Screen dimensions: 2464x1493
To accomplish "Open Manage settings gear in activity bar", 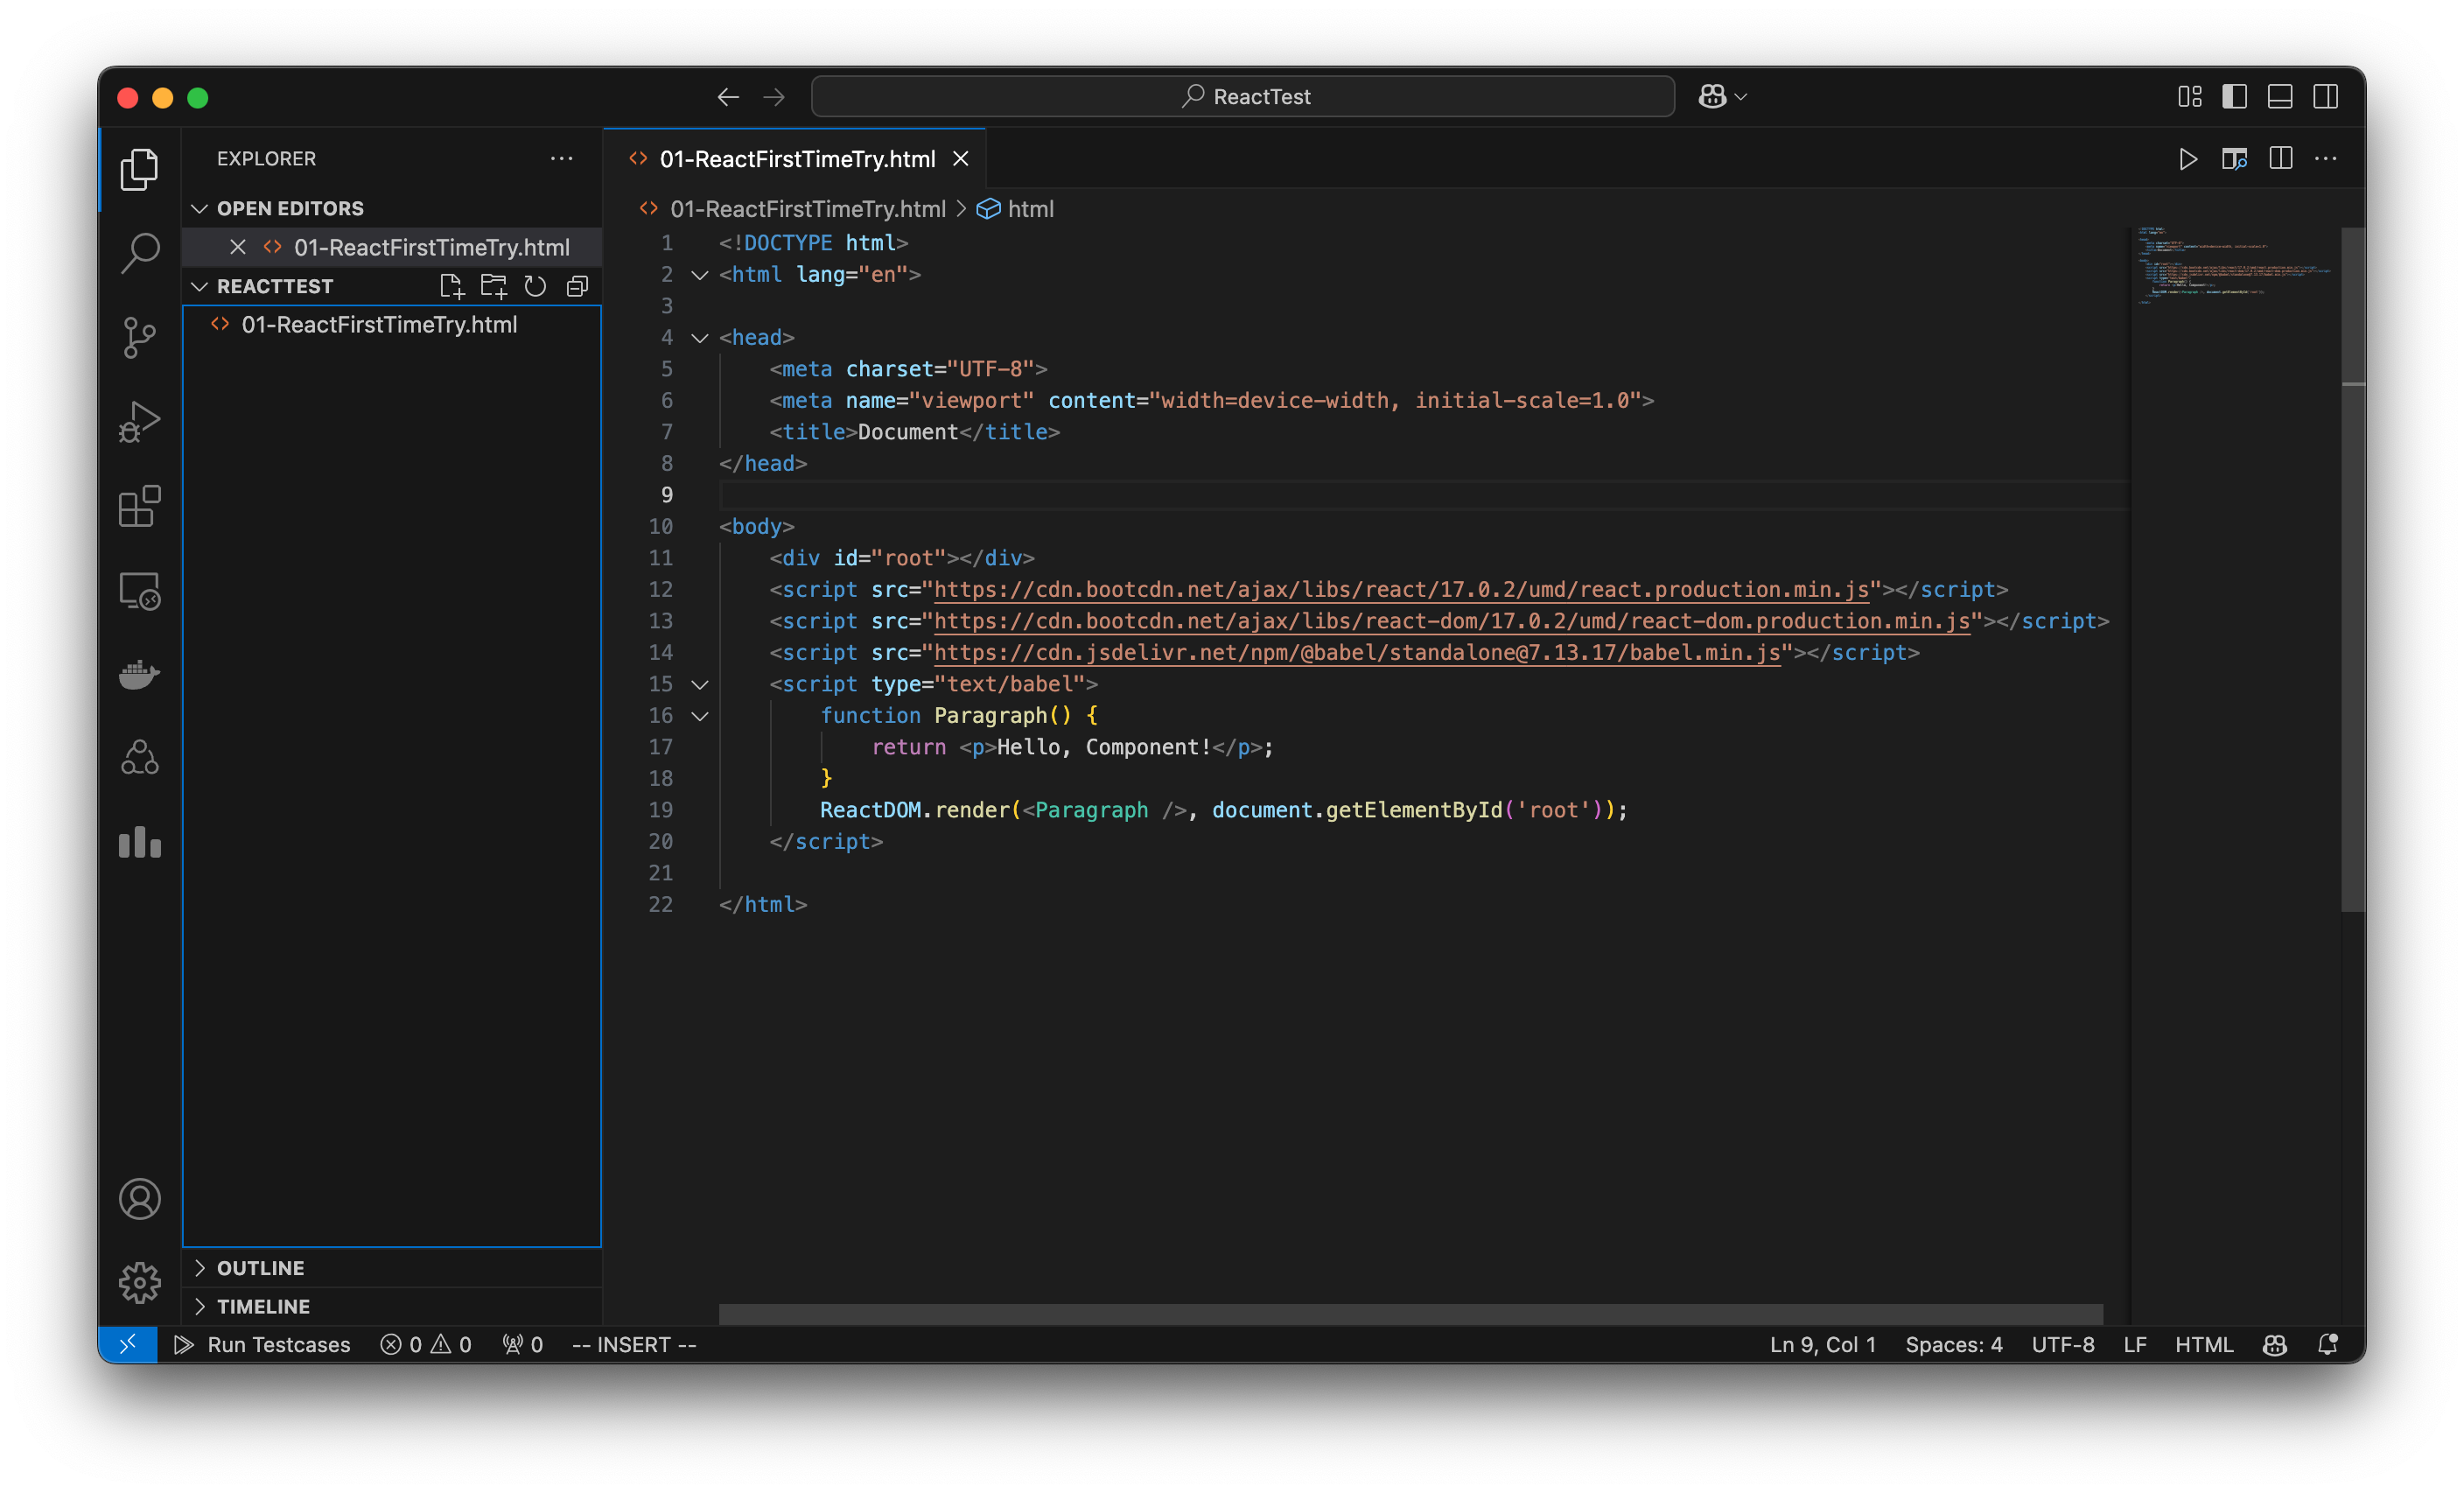I will point(139,1282).
